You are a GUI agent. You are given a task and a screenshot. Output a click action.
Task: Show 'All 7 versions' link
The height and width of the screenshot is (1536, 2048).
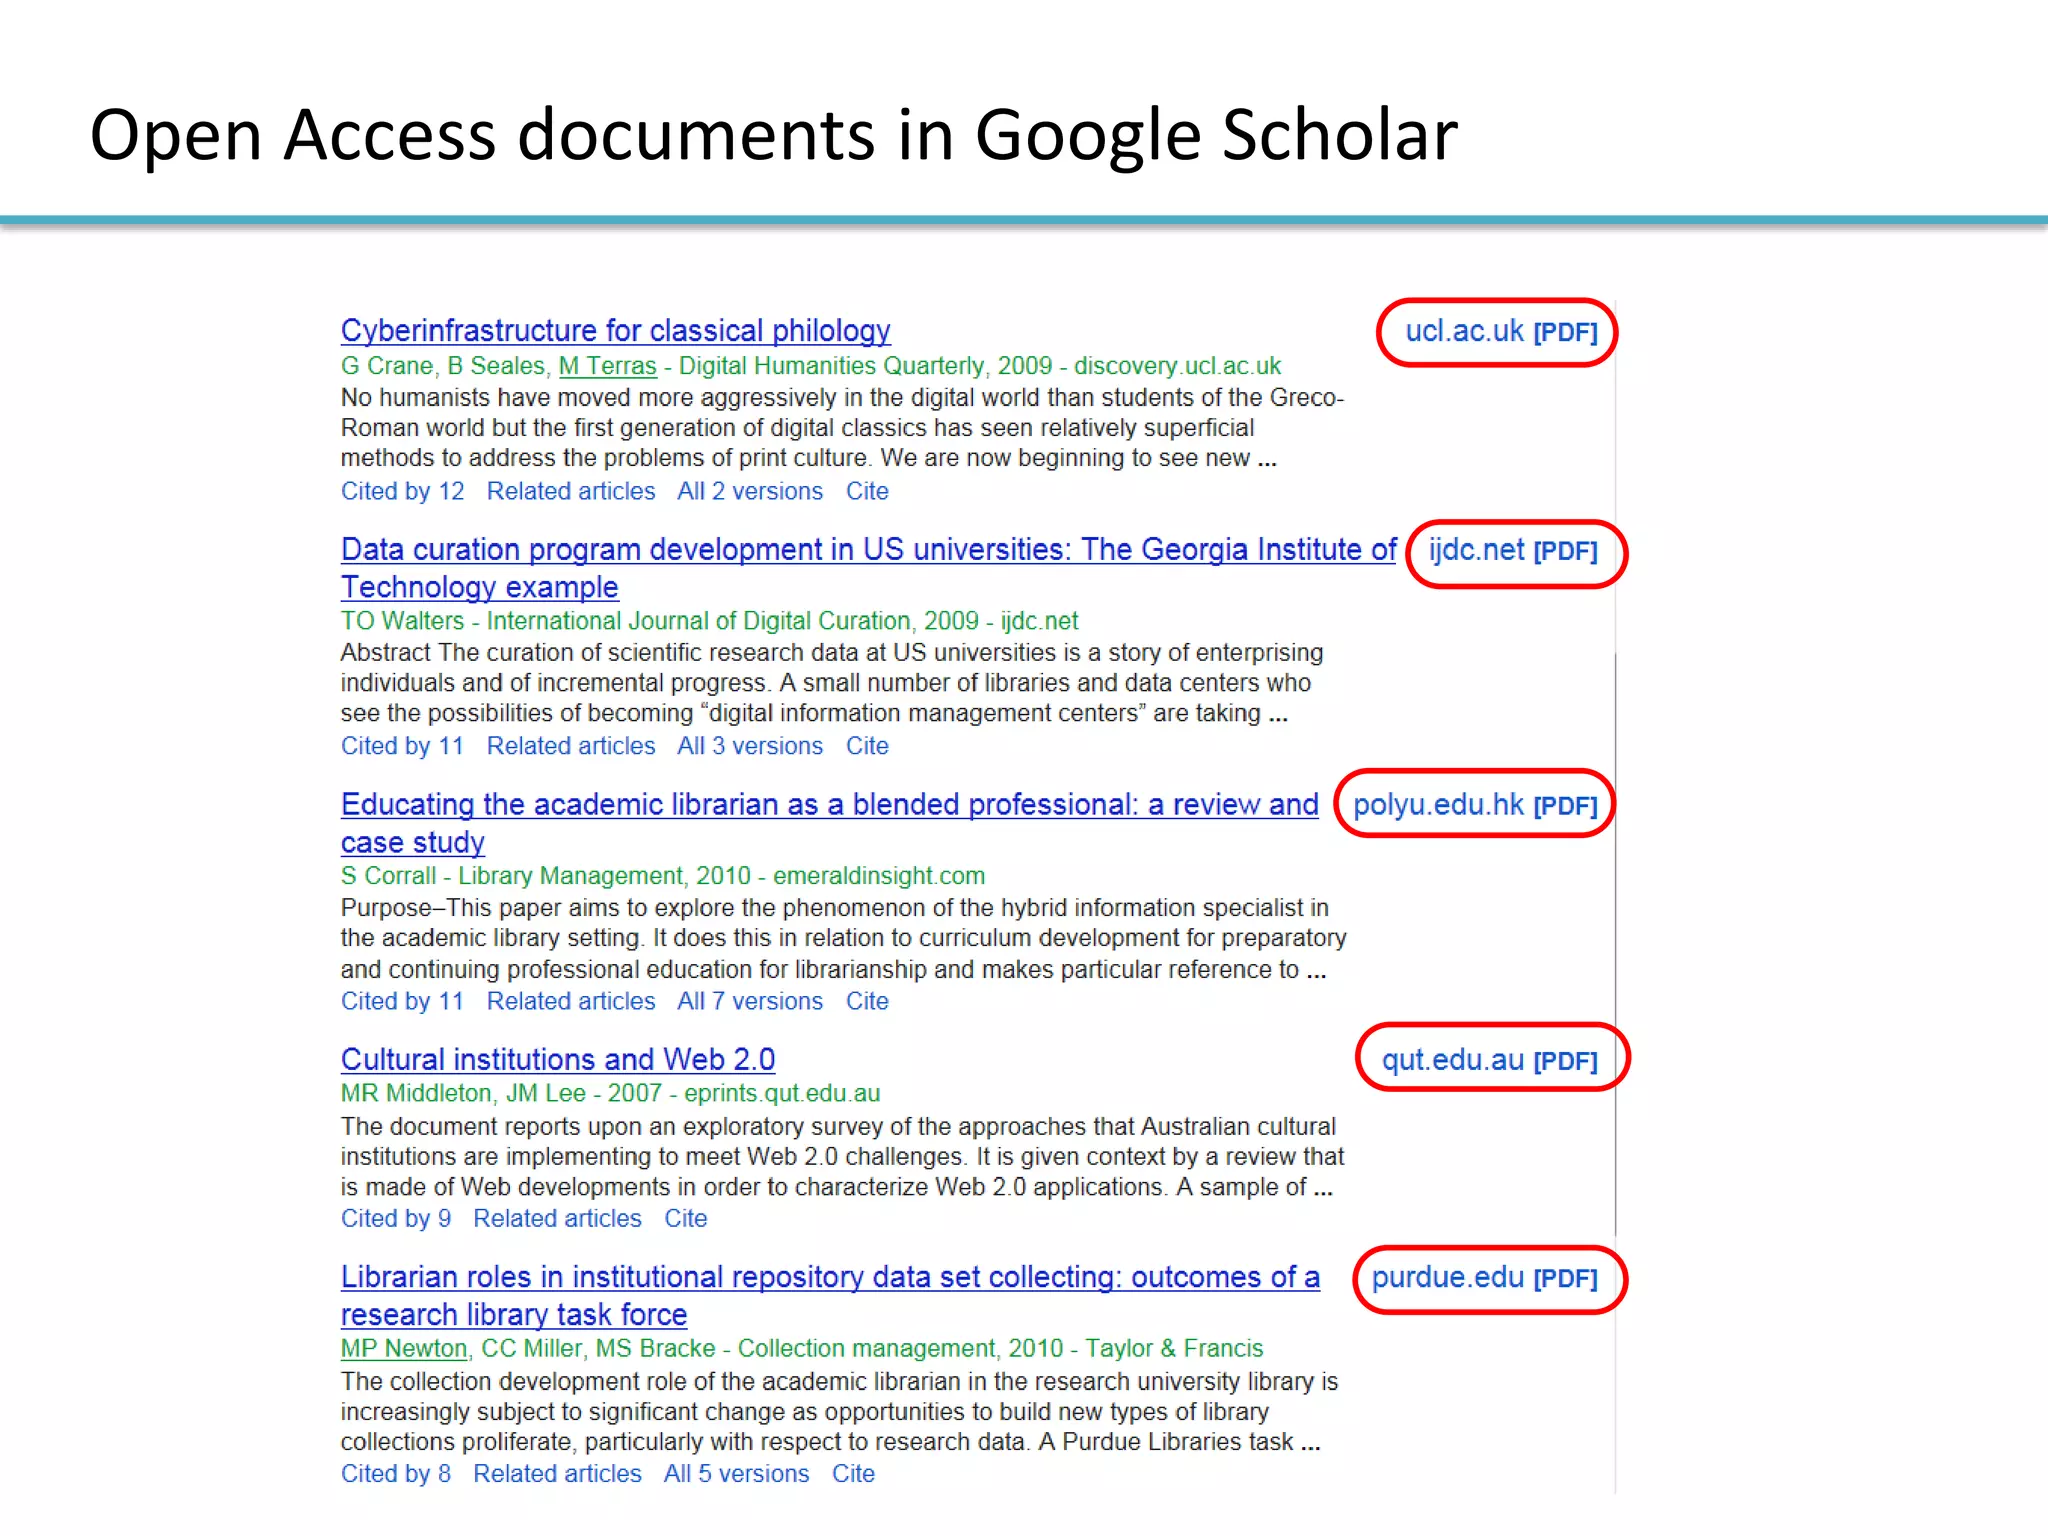tap(750, 1001)
